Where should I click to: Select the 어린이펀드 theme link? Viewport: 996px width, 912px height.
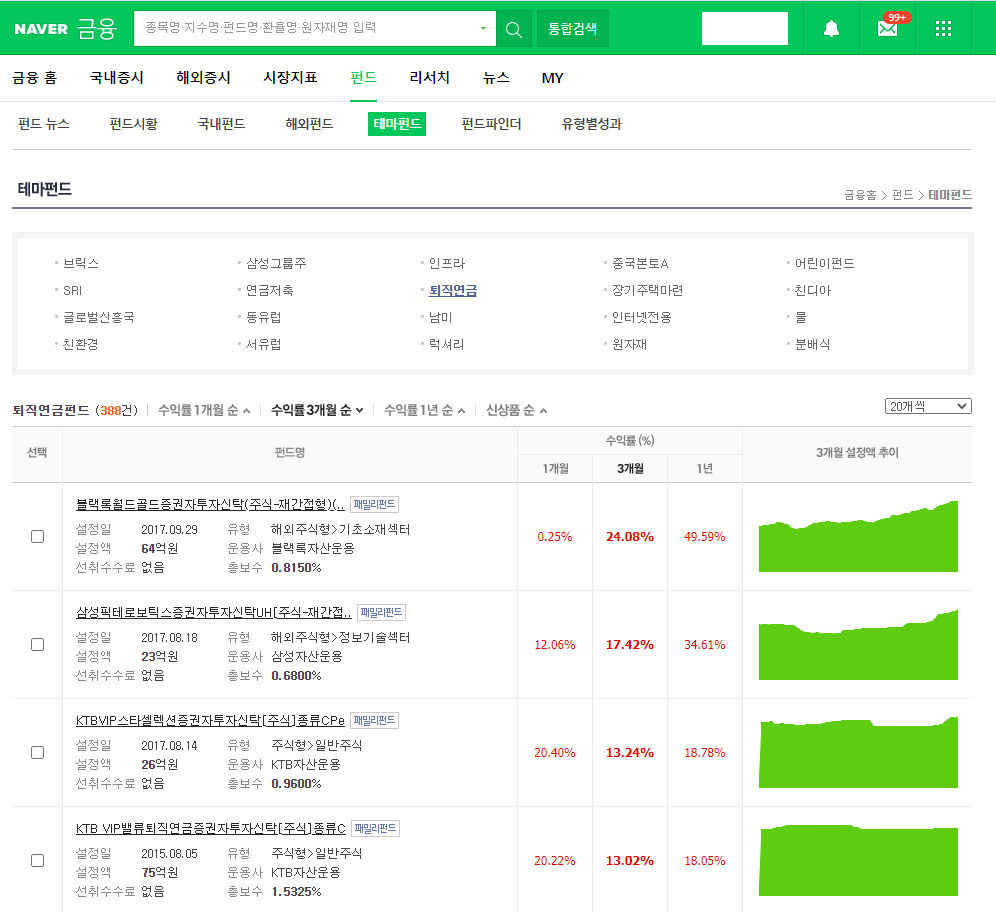[x=824, y=263]
